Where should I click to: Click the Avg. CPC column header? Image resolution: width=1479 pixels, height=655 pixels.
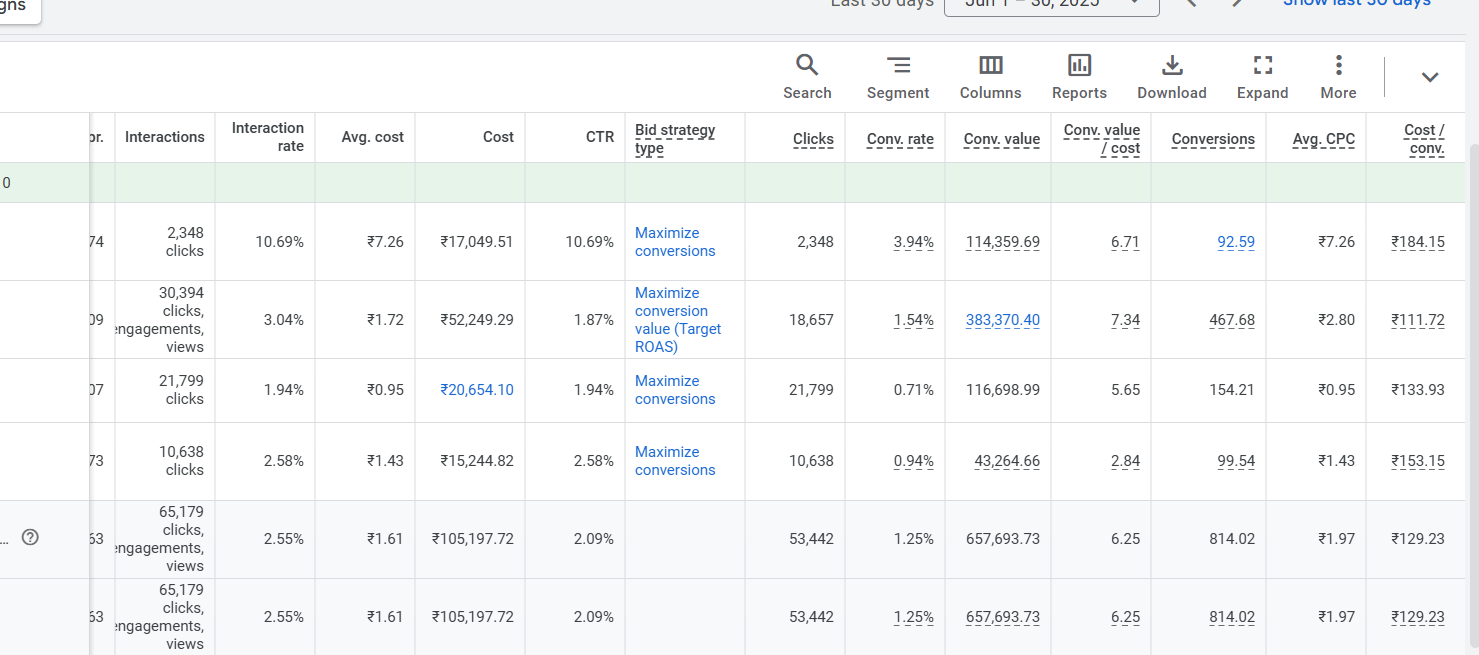click(1323, 139)
